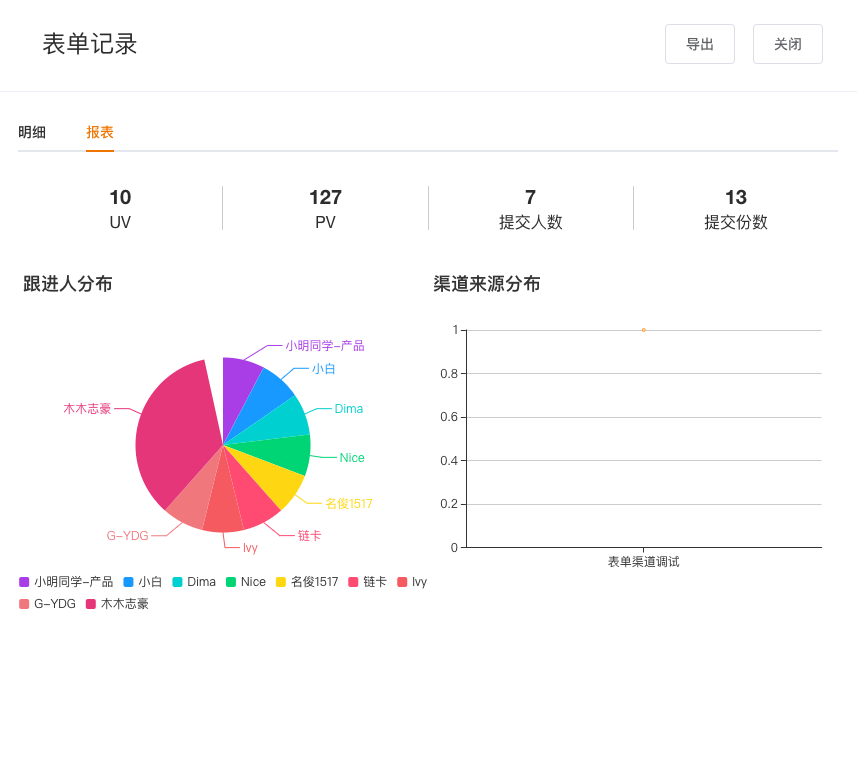Toggle 小明同学-产品 legend item

point(66,582)
